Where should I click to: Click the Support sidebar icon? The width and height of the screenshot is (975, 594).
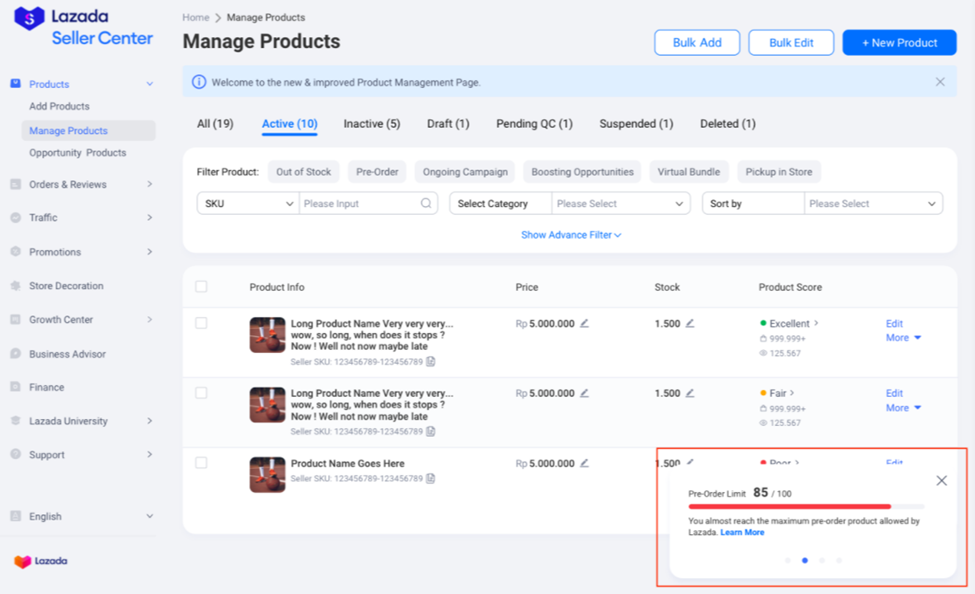tap(16, 454)
